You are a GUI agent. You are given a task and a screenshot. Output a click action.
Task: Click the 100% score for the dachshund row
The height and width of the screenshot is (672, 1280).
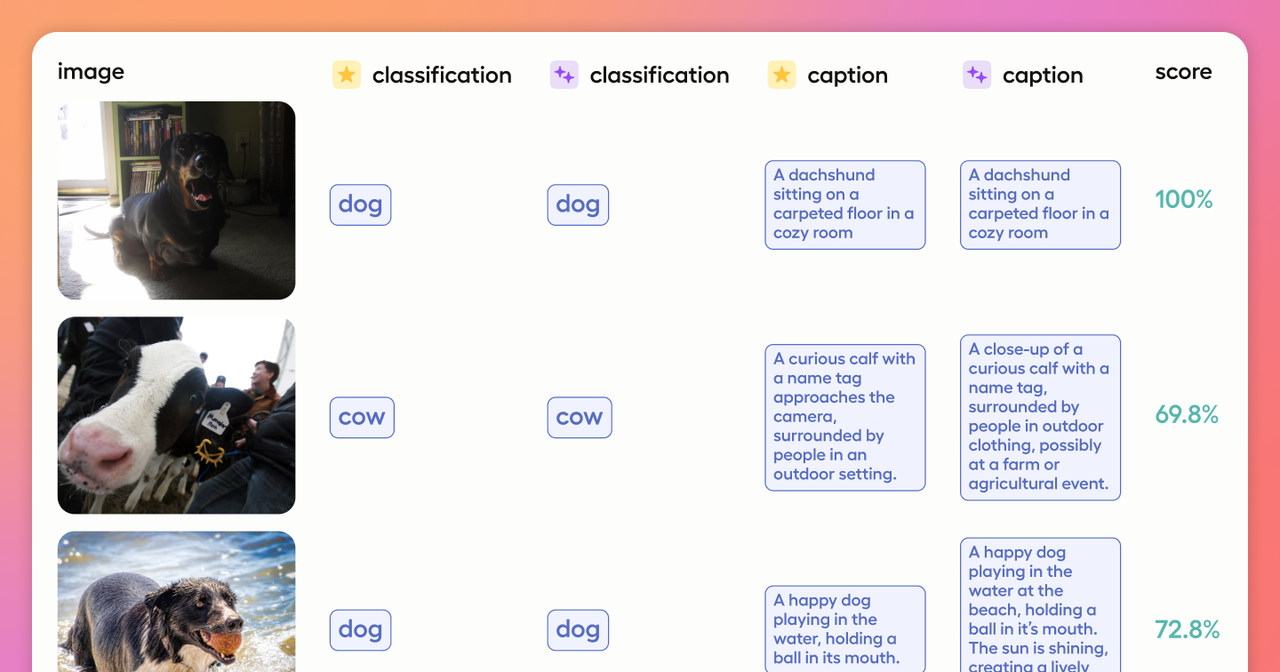(x=1184, y=199)
